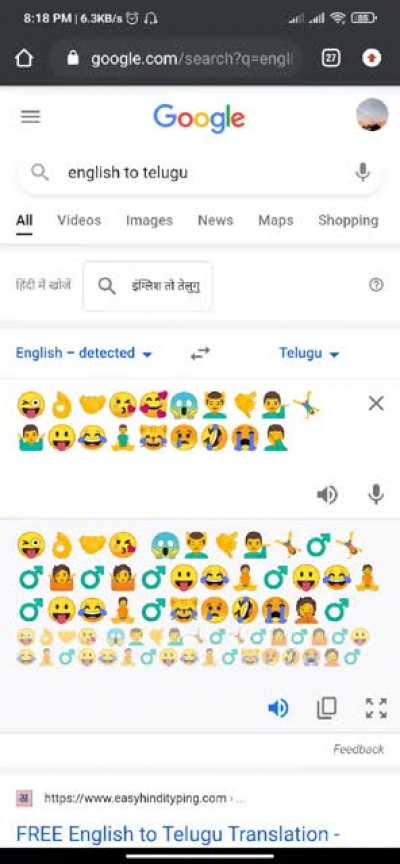400x864 pixels.
Task: Switch to the Videos tab
Action: tap(79, 220)
